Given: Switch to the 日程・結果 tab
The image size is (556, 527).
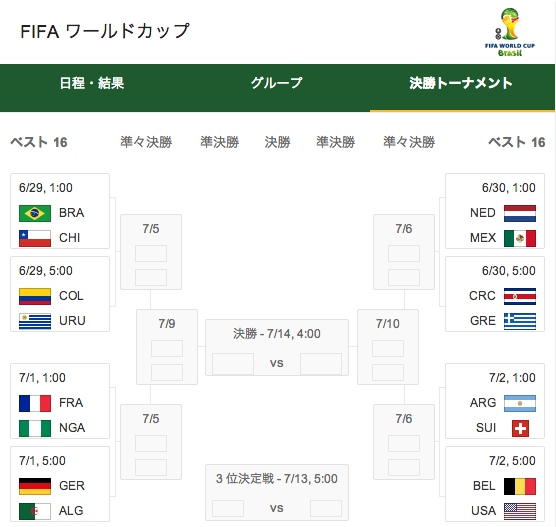Looking at the screenshot, I should click(92, 83).
